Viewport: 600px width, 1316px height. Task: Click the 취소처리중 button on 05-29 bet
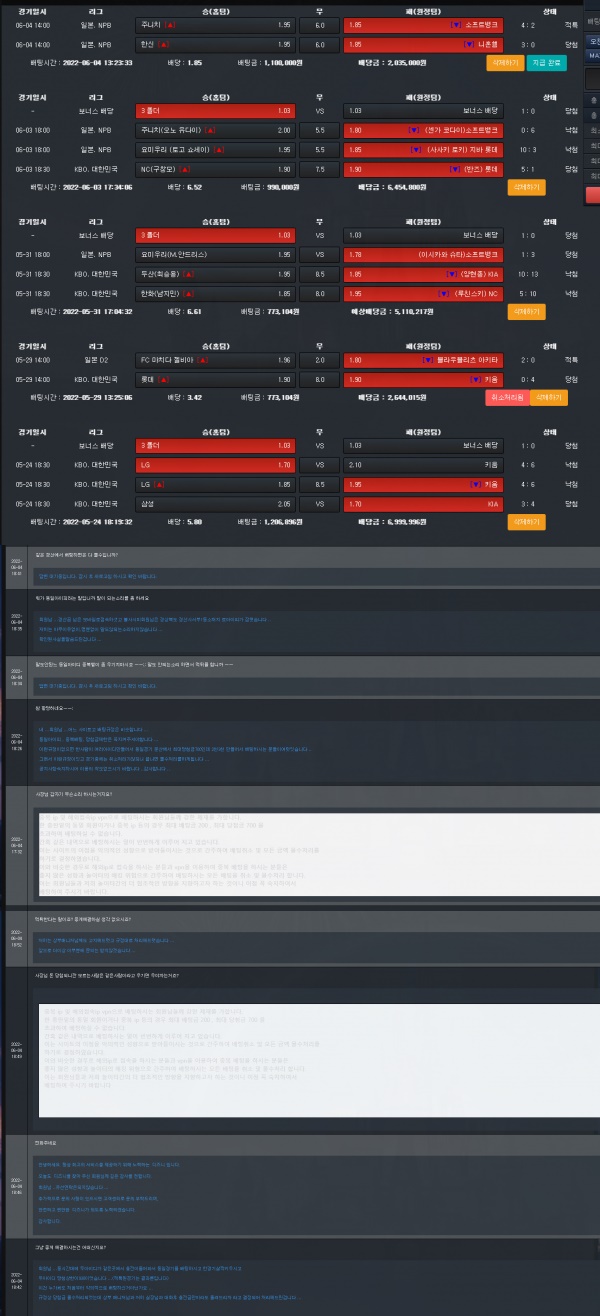pyautogui.click(x=506, y=398)
